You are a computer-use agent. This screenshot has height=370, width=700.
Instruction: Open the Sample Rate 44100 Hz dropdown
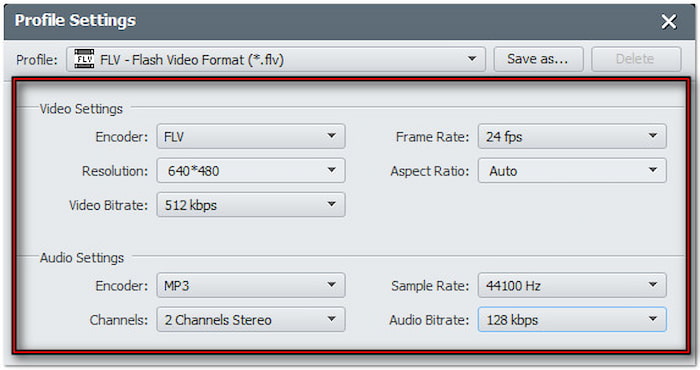[x=572, y=285]
